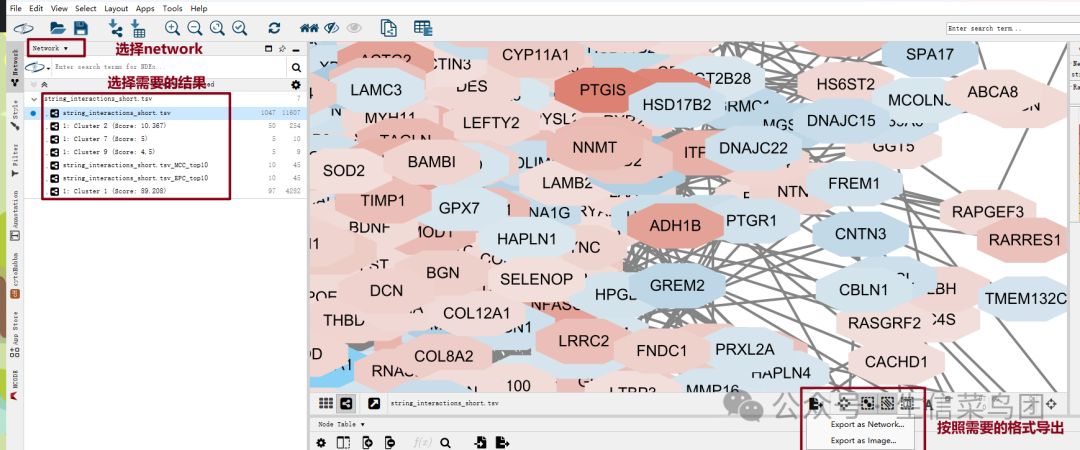Show node table columns chooser icon
The image size is (1080, 450).
click(343, 442)
